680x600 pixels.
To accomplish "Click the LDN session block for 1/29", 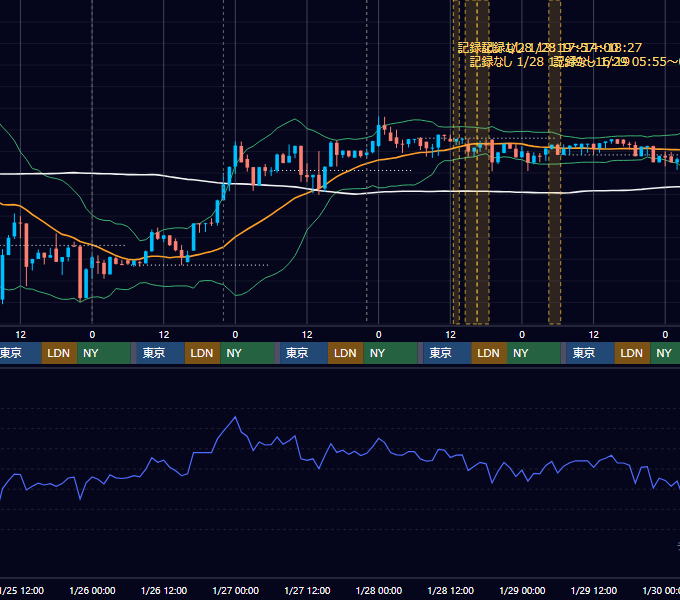I will pyautogui.click(x=632, y=353).
